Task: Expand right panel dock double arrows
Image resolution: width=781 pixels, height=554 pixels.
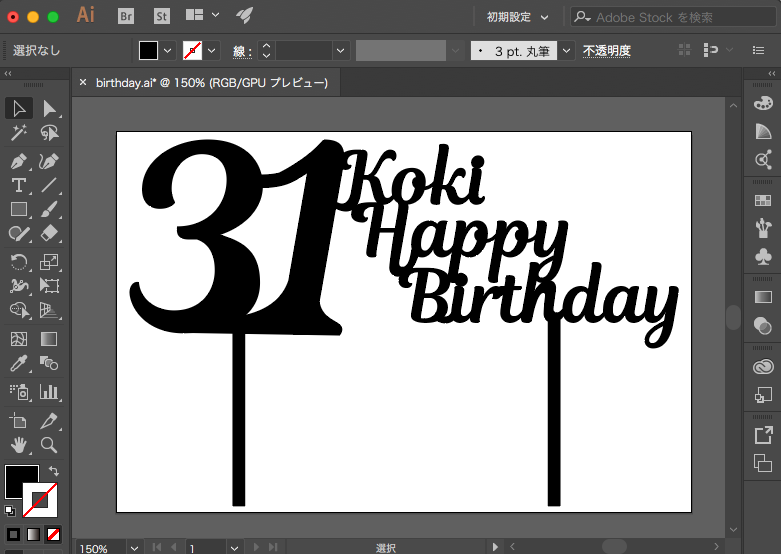Action: tap(772, 74)
